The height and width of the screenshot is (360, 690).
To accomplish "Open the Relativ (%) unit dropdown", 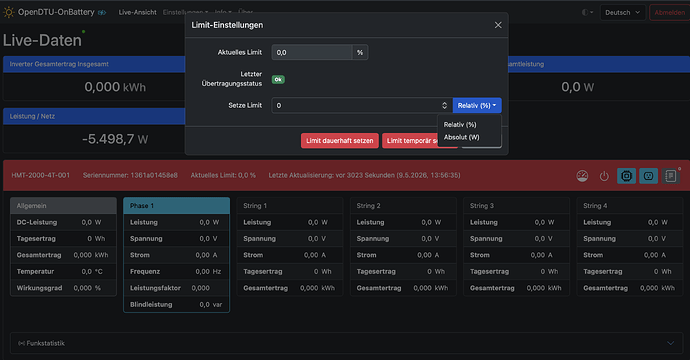I will (477, 106).
